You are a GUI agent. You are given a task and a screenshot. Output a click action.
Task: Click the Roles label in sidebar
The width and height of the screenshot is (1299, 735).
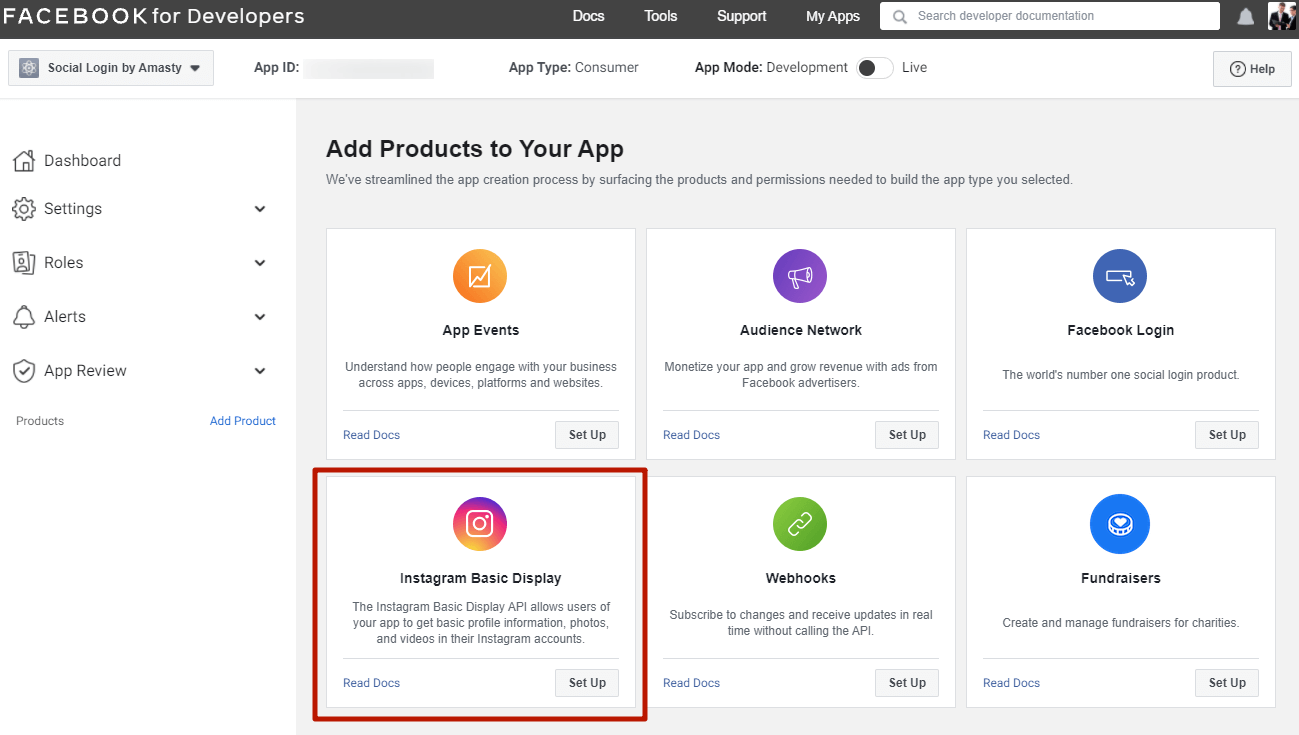pos(63,263)
